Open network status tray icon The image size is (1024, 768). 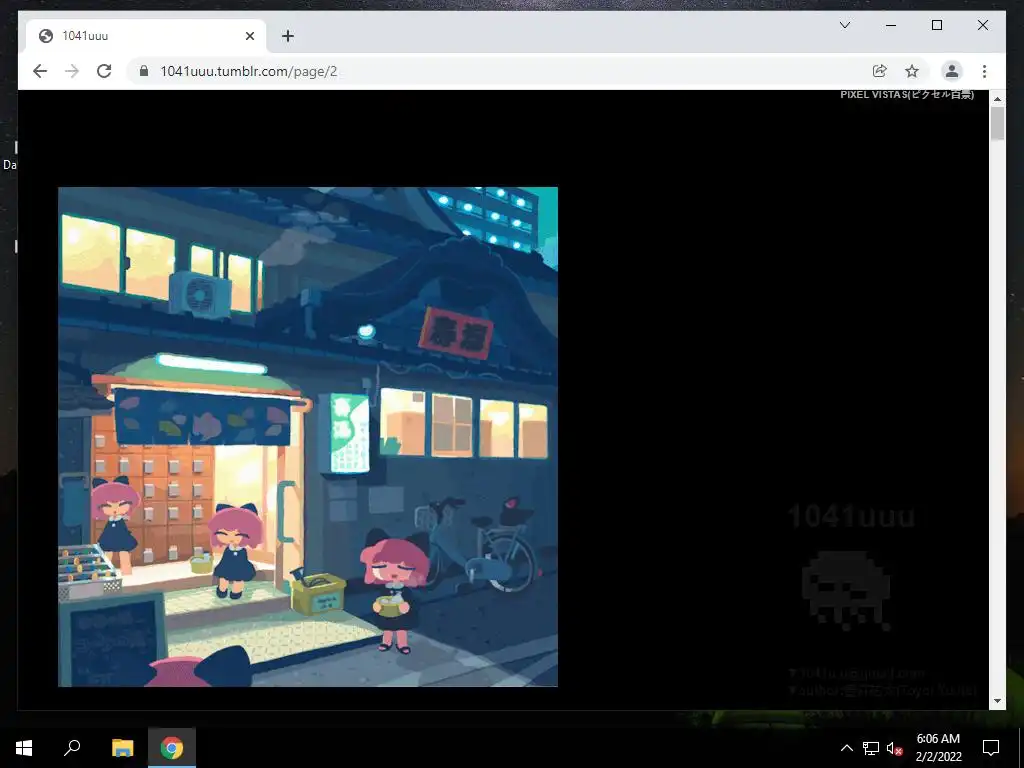click(871, 748)
